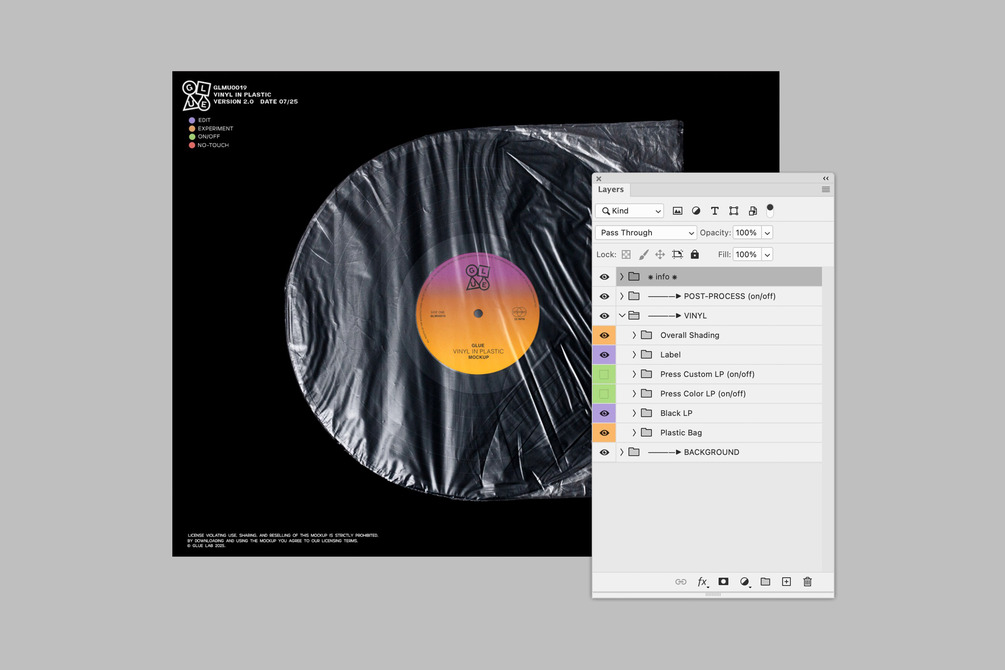Viewport: 1005px width, 670px height.
Task: Select the Layers panel tab
Action: (611, 189)
